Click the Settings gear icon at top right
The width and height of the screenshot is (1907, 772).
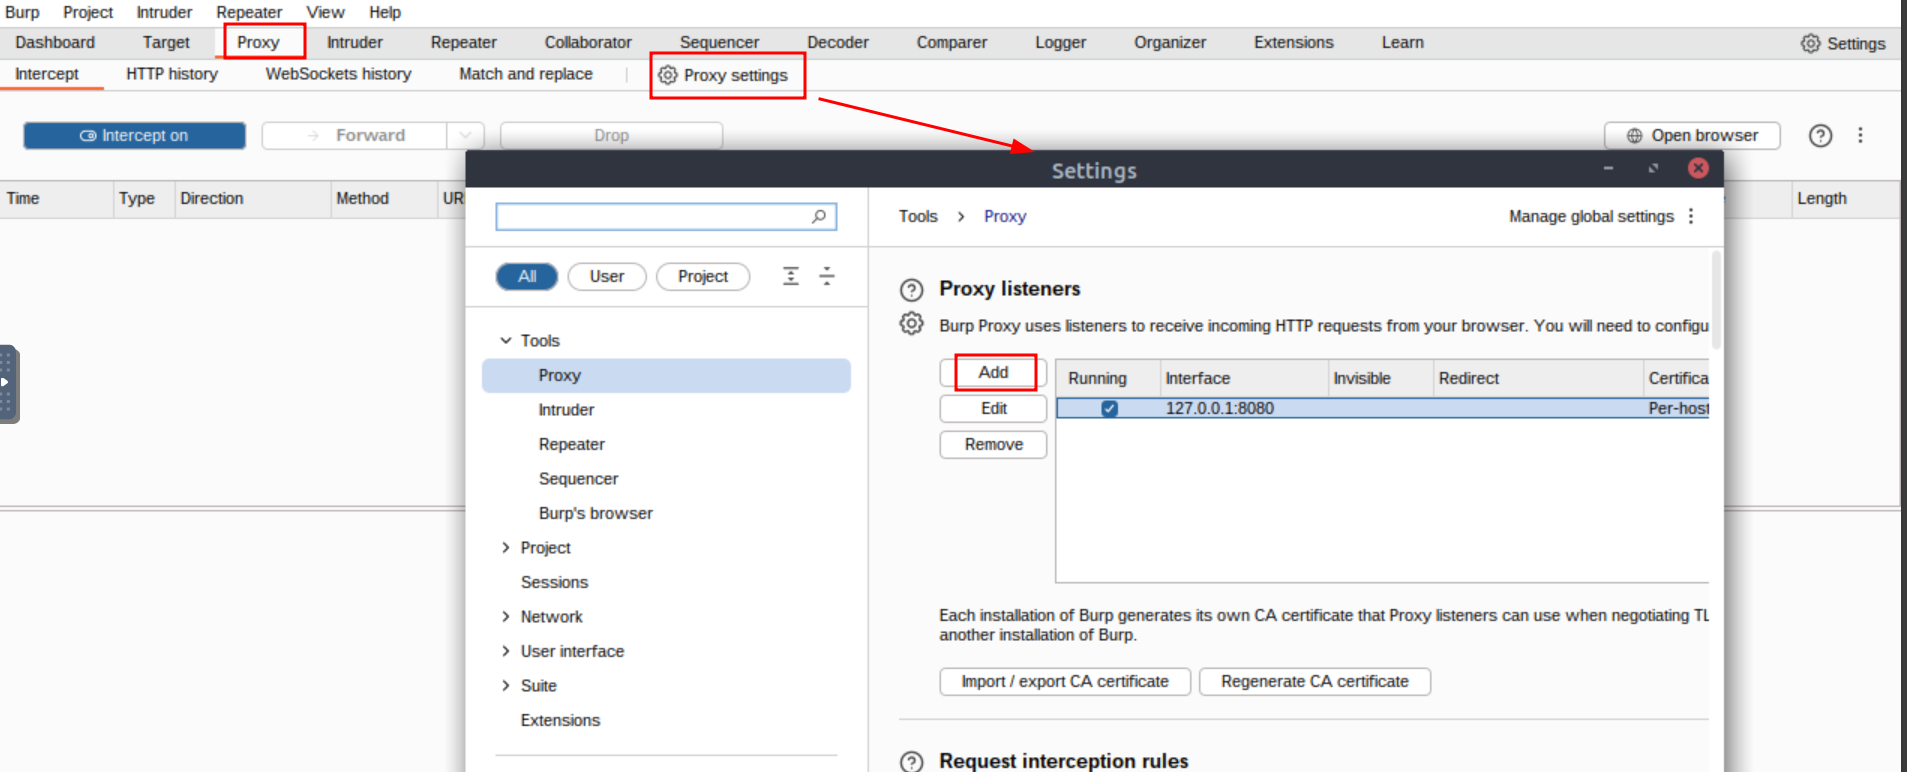[x=1811, y=43]
